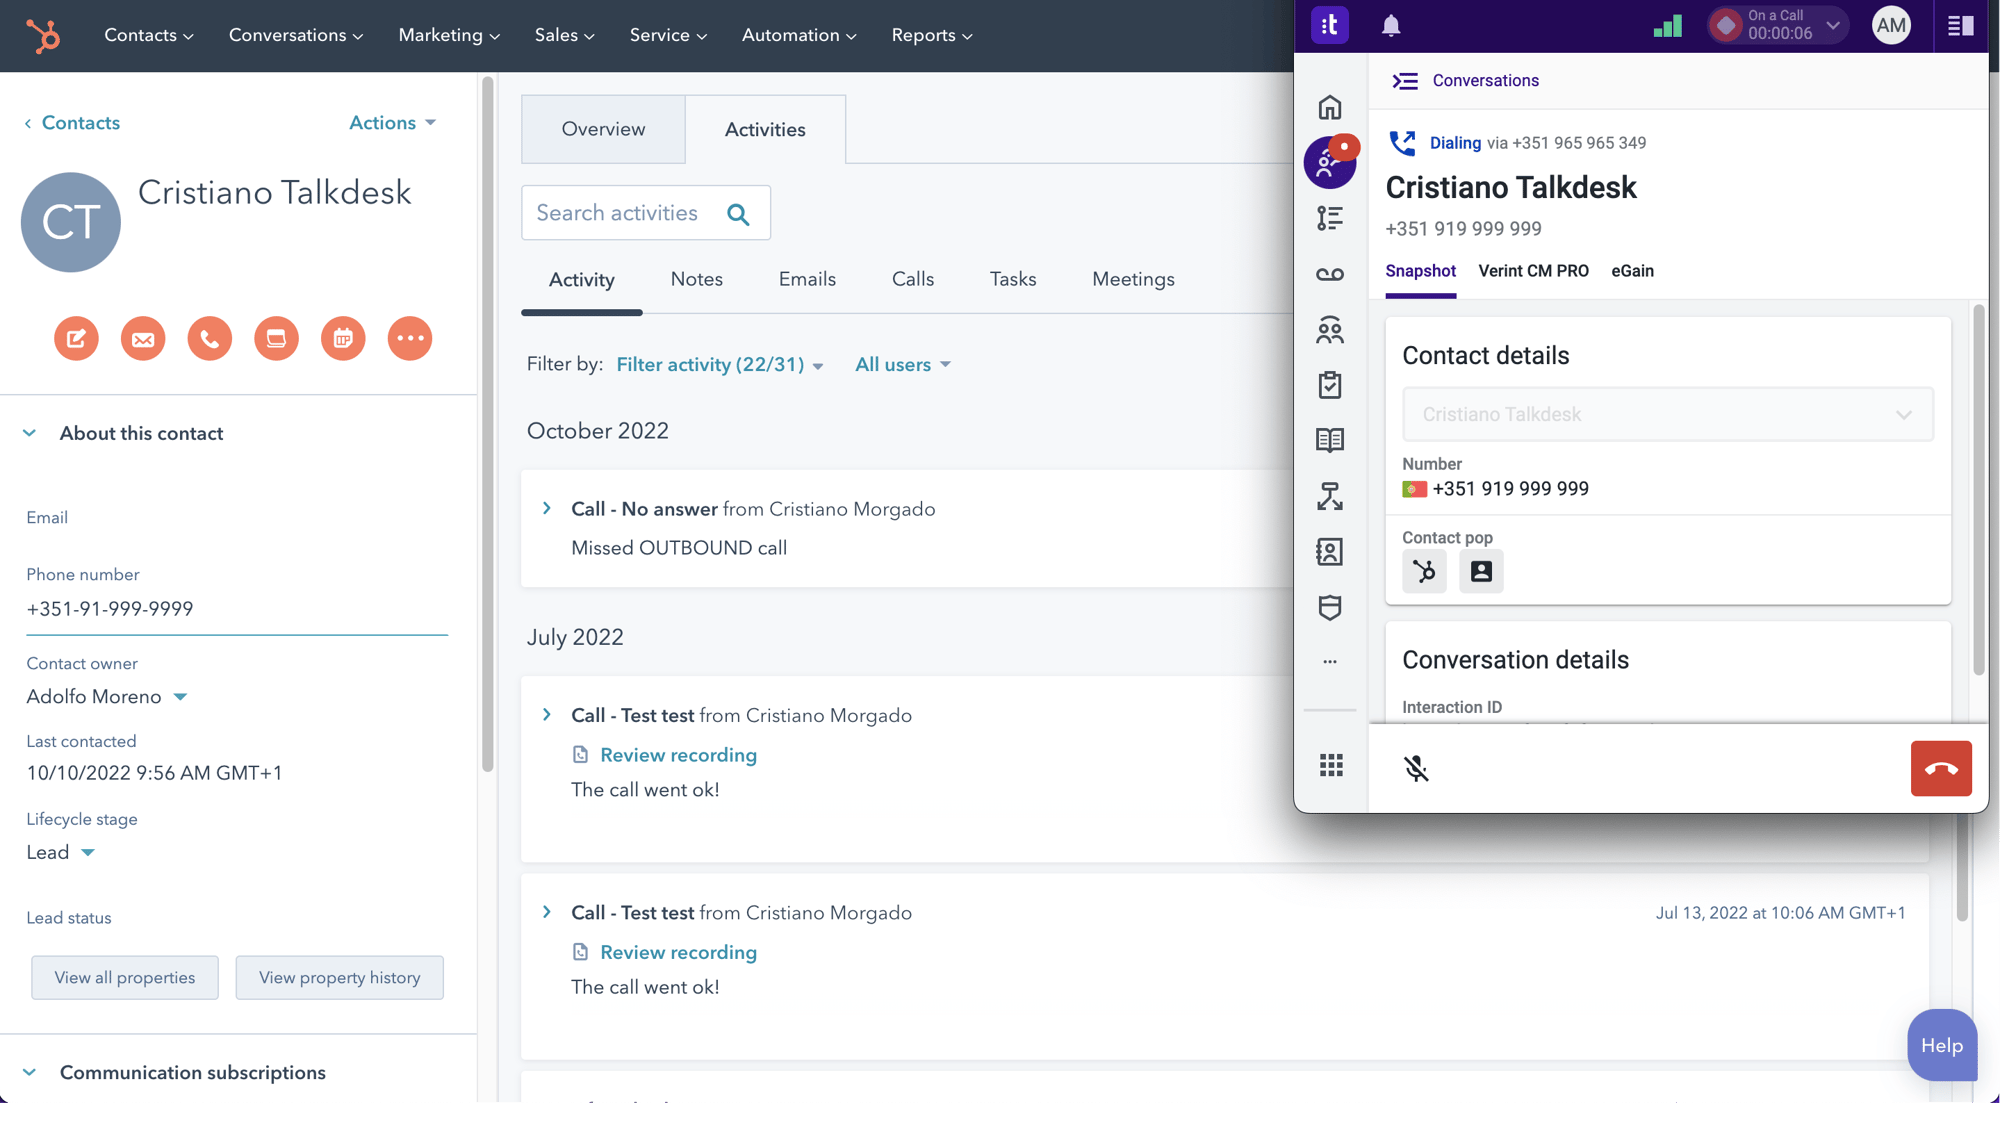The image size is (2000, 1125).
Task: Switch to the Calls activity tab
Action: (x=913, y=279)
